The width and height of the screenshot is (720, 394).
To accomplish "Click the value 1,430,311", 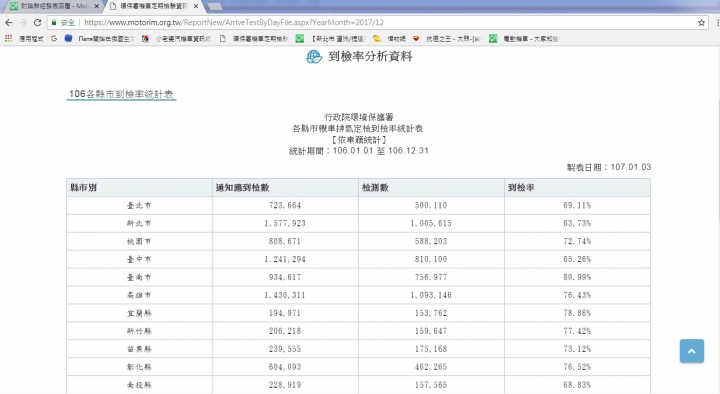I will tap(285, 295).
